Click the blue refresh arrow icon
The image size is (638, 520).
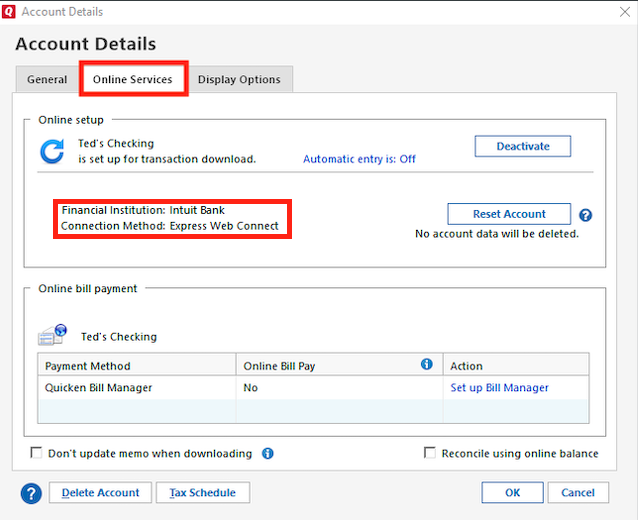click(52, 151)
